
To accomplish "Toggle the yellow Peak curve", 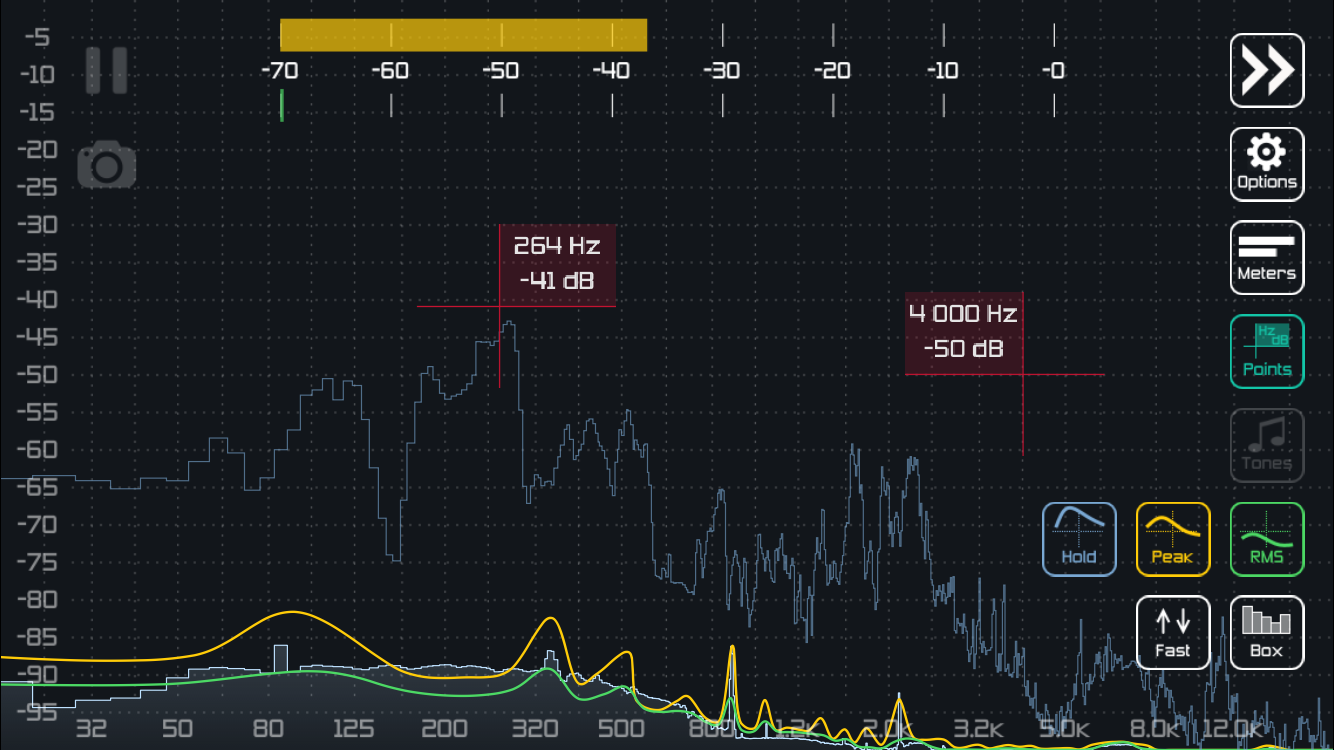I will tap(1172, 539).
